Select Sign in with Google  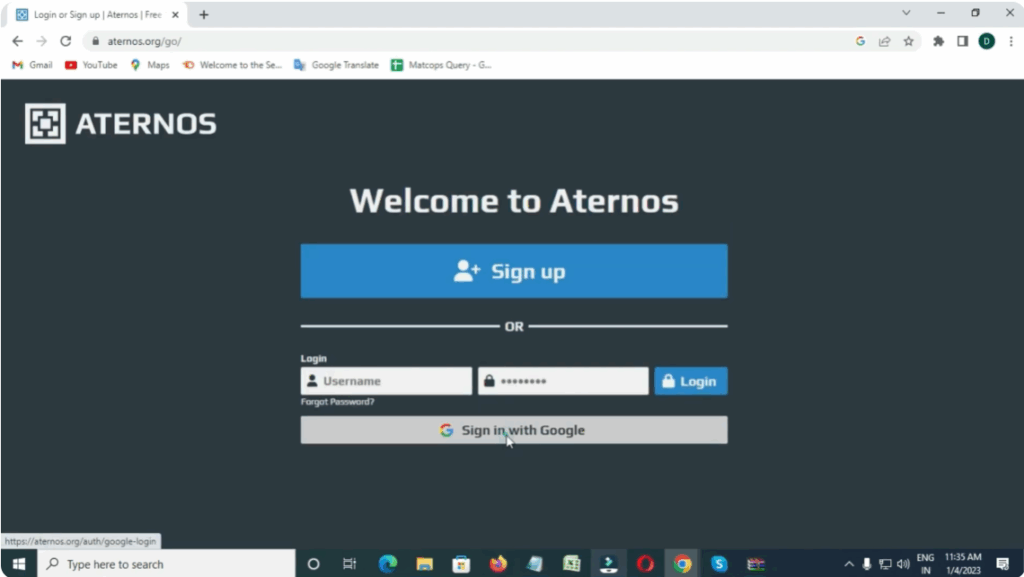coord(513,430)
